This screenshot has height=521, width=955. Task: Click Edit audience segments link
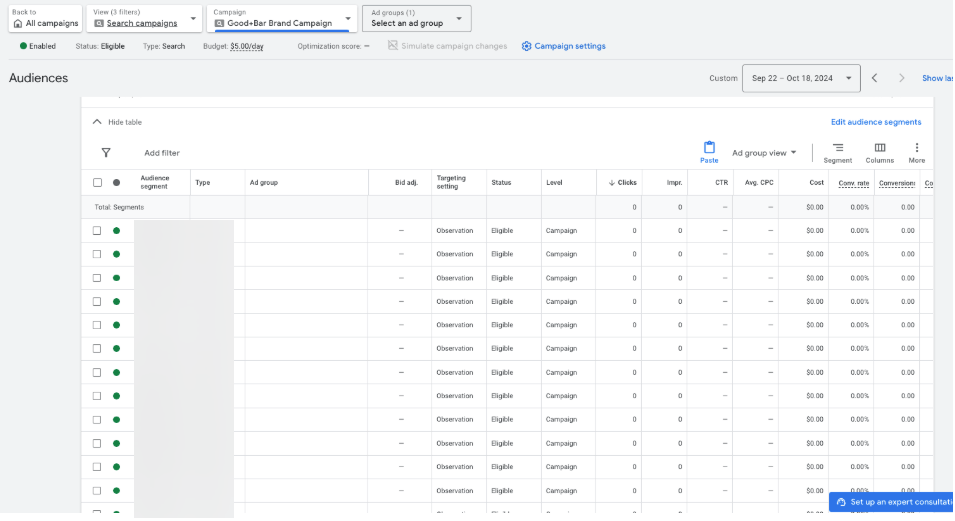coord(876,122)
